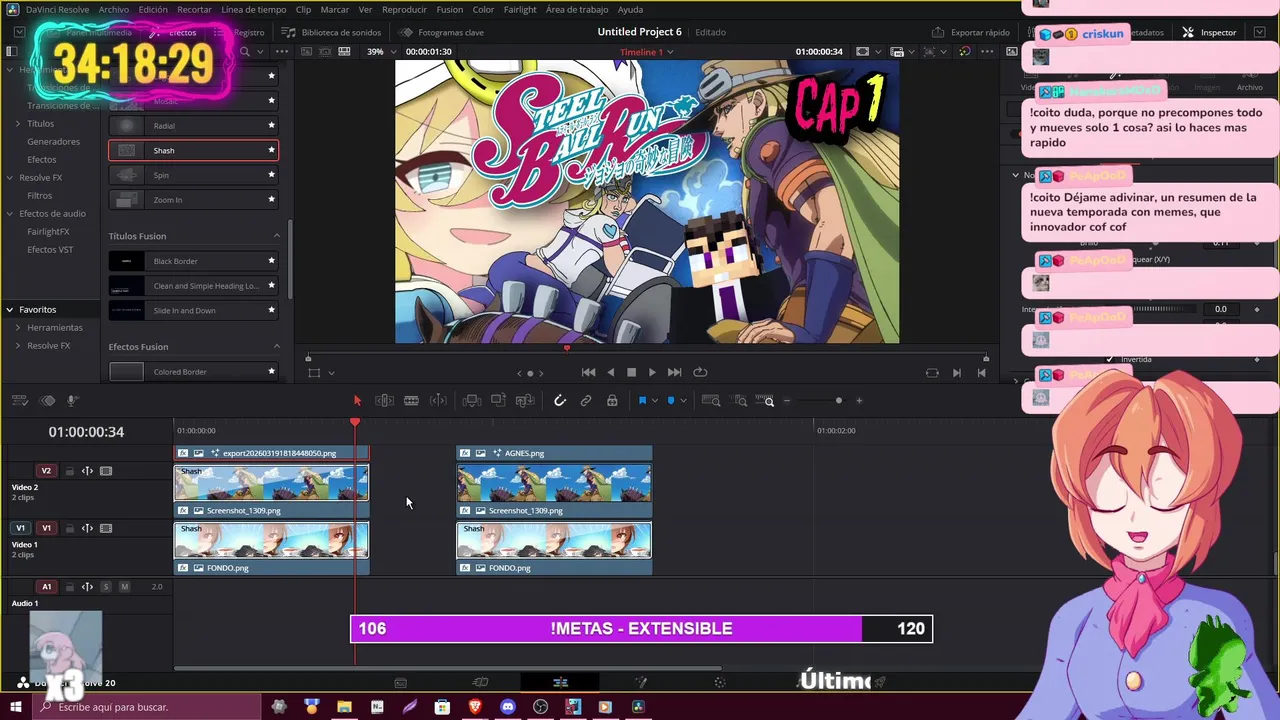Jump to last frame in viewer

click(x=674, y=372)
